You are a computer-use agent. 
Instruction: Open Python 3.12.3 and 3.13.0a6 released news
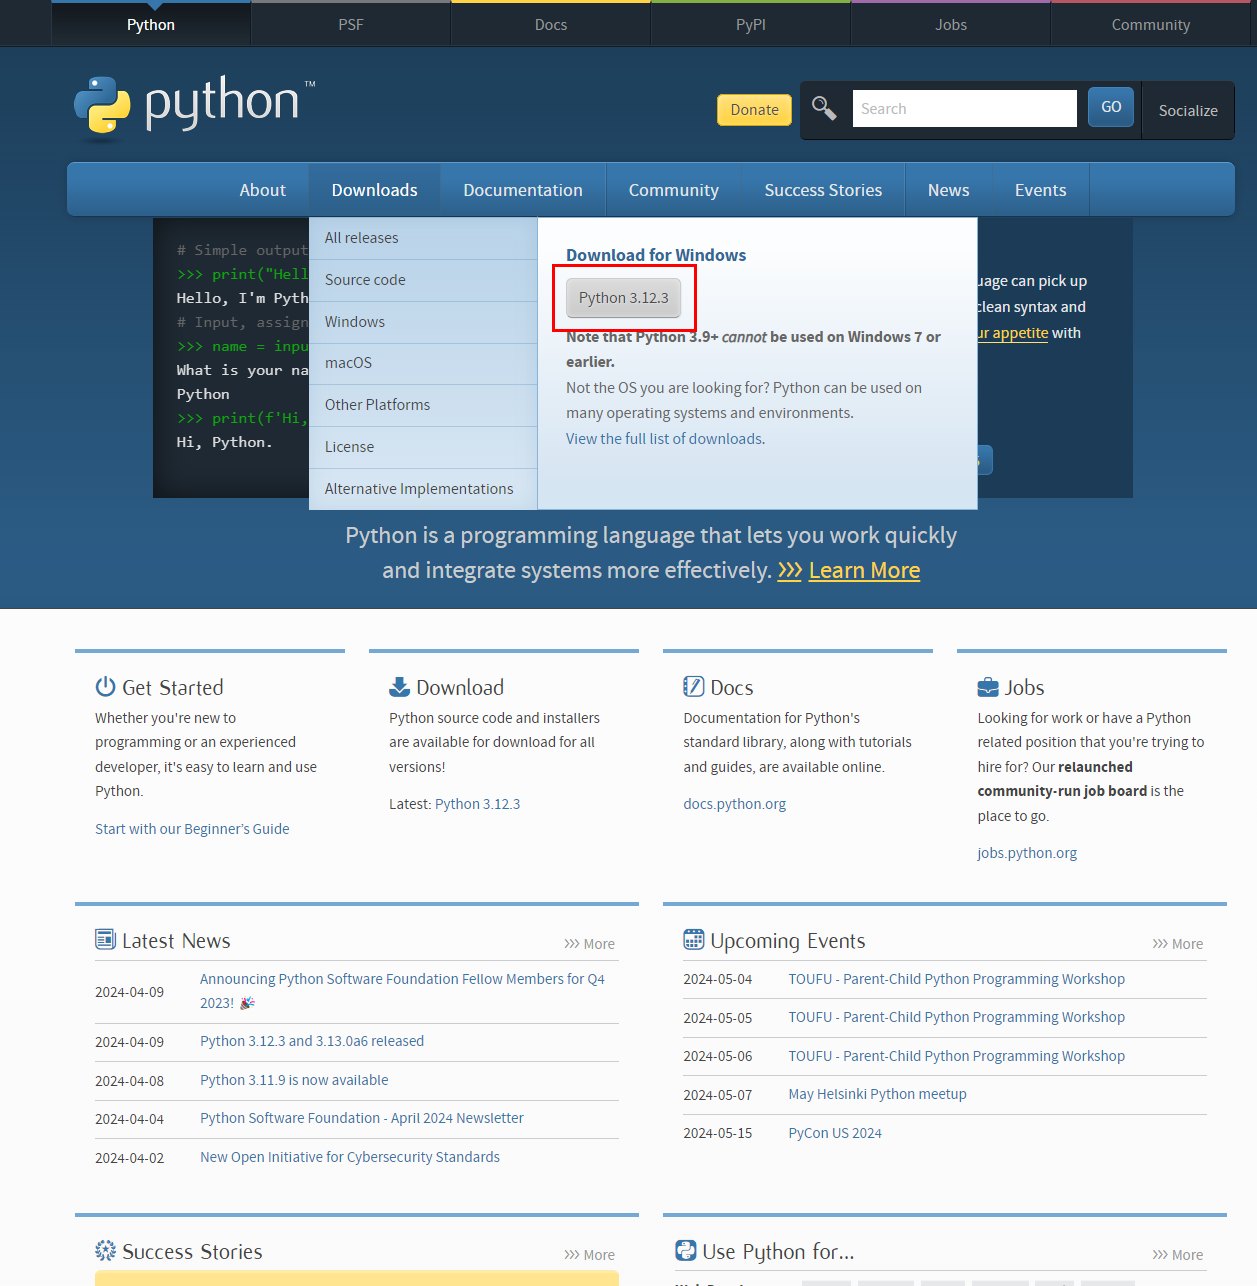312,1041
